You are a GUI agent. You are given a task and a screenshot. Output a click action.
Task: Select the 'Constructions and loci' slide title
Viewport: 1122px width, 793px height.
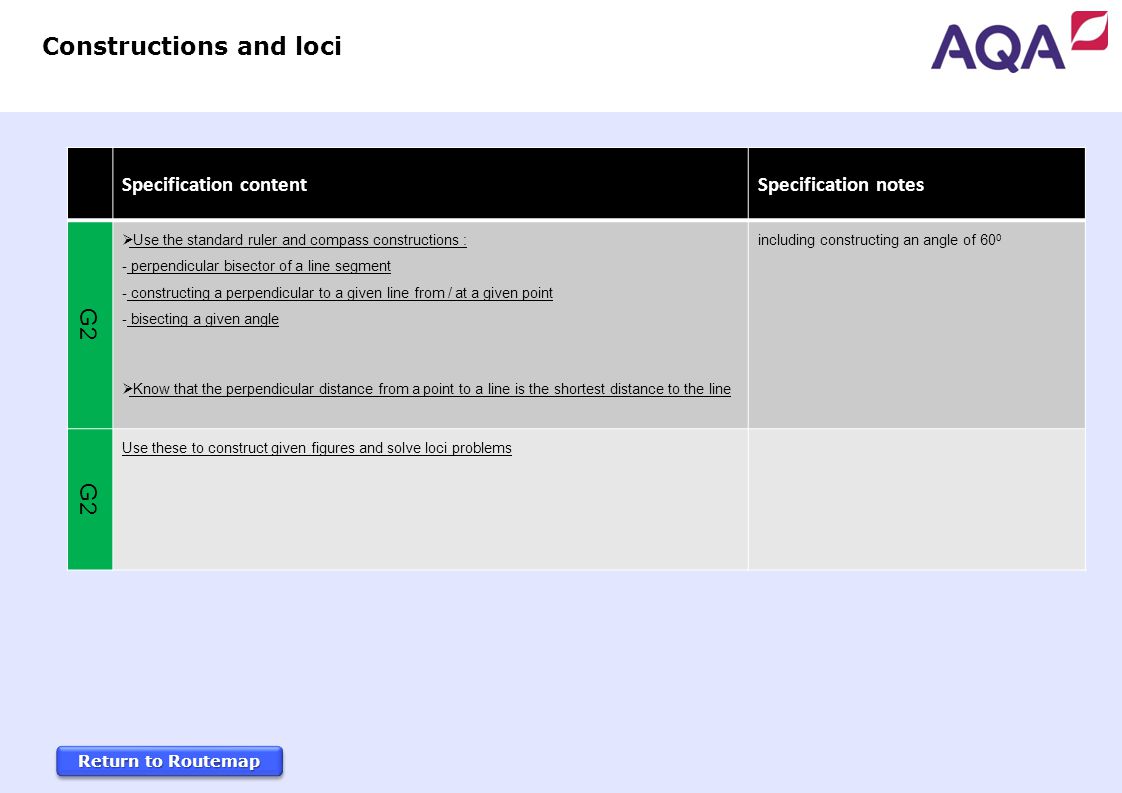point(192,47)
